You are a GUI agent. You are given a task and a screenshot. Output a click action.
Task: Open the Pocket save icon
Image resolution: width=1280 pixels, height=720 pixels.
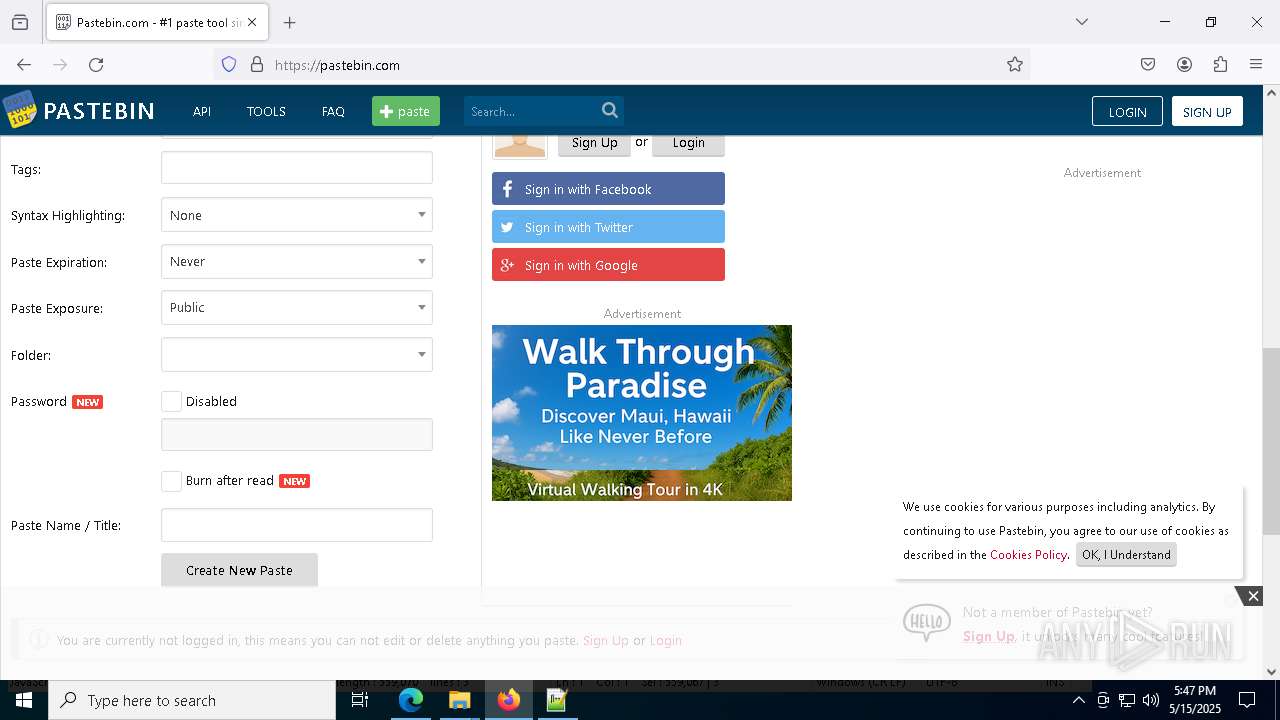click(1148, 64)
